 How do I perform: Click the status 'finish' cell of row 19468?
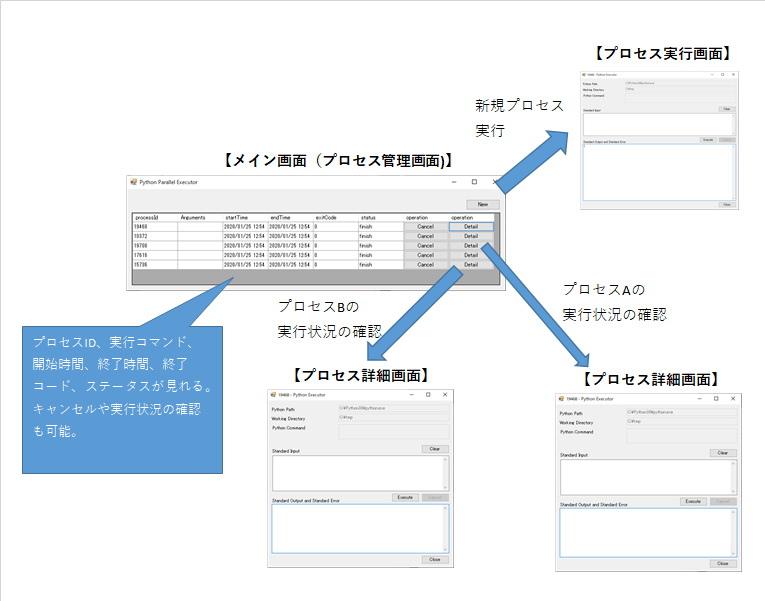381,227
